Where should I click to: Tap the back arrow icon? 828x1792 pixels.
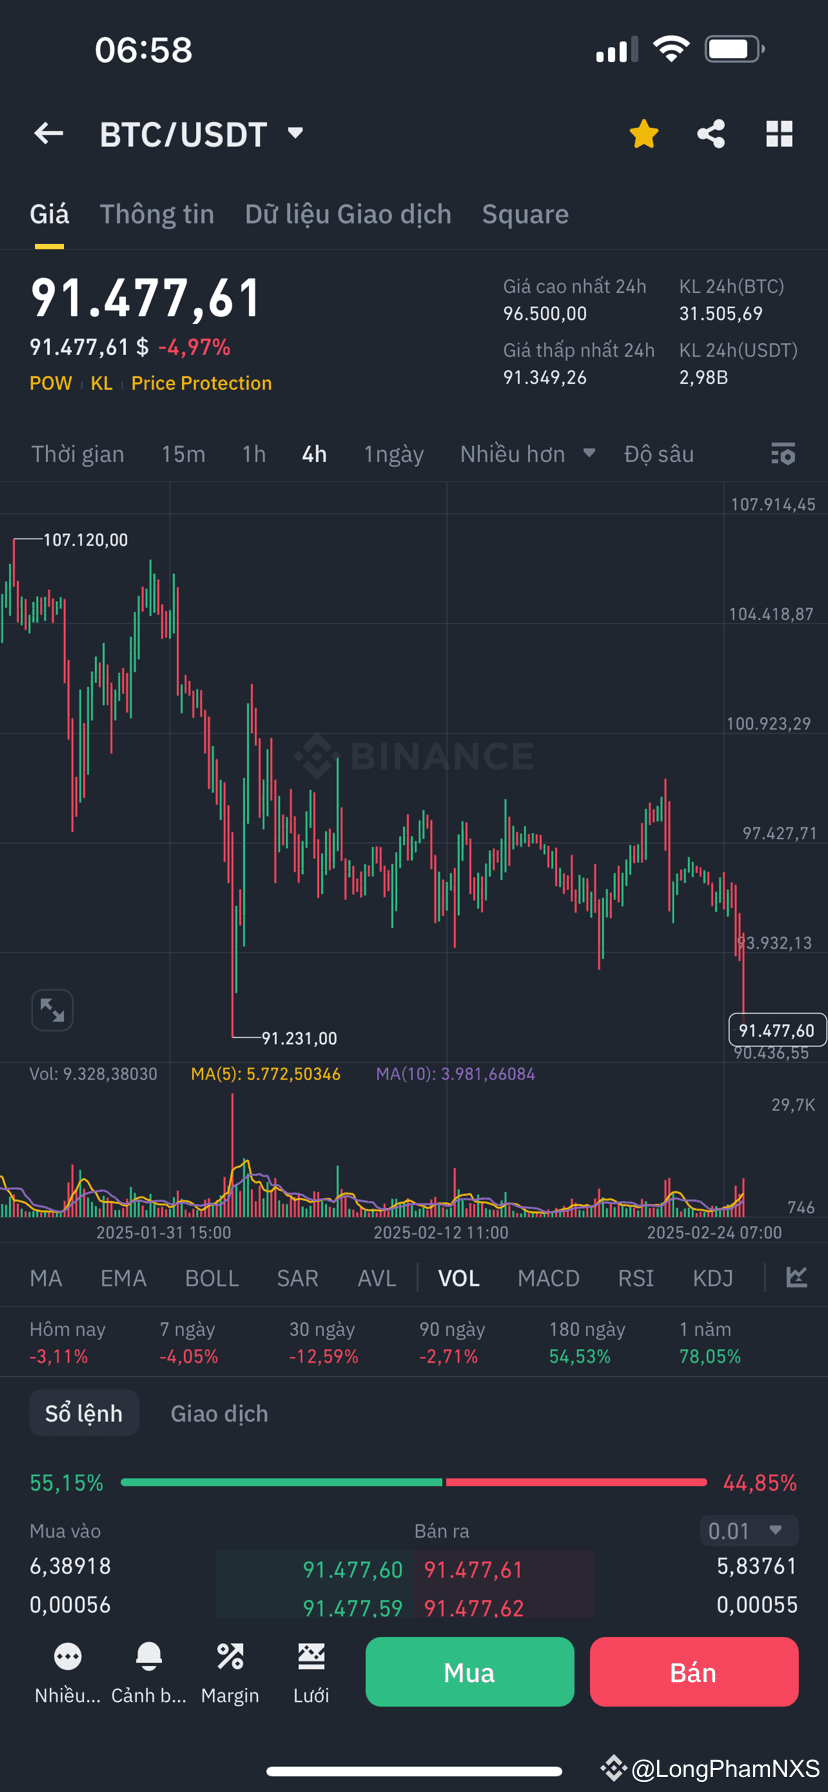pyautogui.click(x=48, y=133)
